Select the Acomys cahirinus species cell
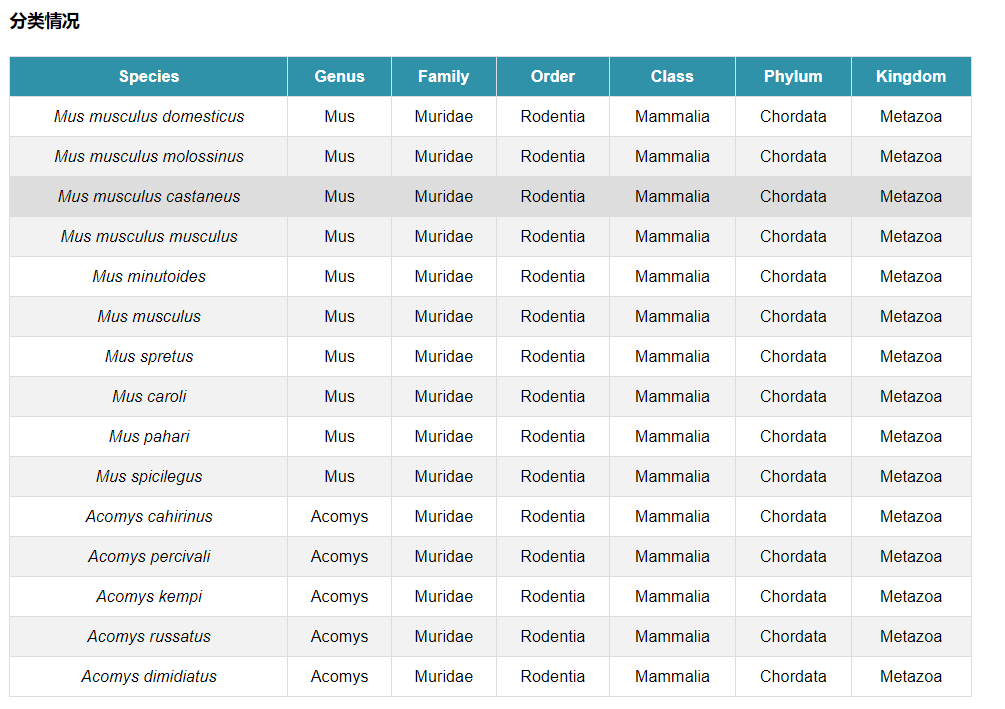This screenshot has width=1005, height=709. point(149,517)
